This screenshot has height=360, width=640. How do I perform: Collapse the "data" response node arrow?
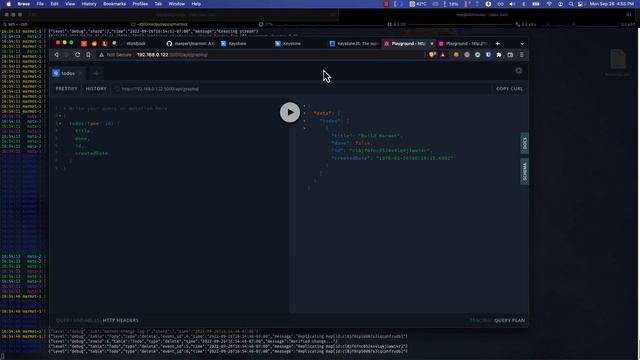point(304,113)
